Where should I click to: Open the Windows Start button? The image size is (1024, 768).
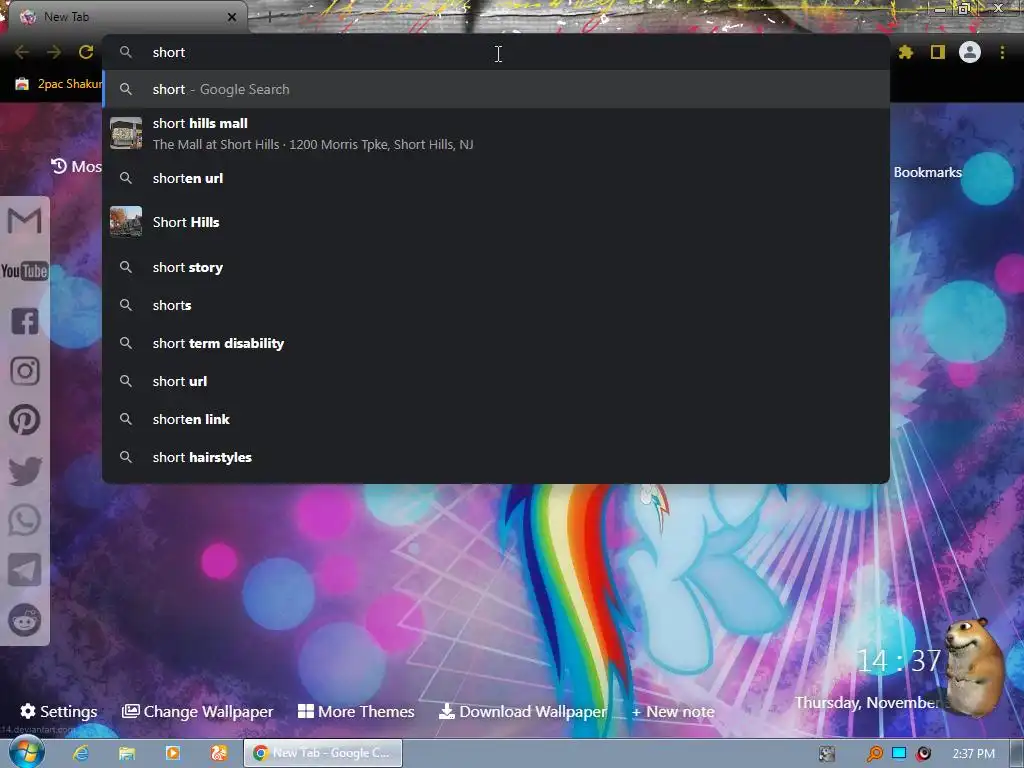(x=26, y=753)
